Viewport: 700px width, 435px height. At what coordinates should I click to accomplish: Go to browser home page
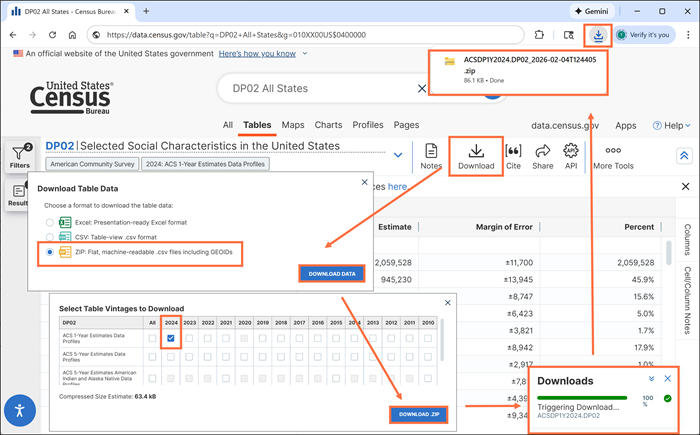tap(72, 35)
